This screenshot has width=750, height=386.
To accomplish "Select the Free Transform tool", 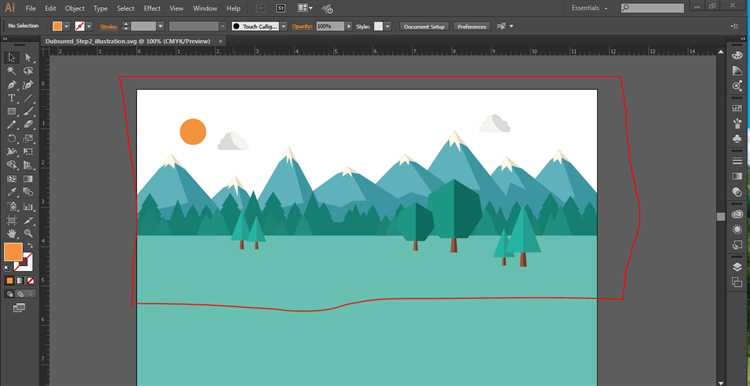I will point(28,152).
